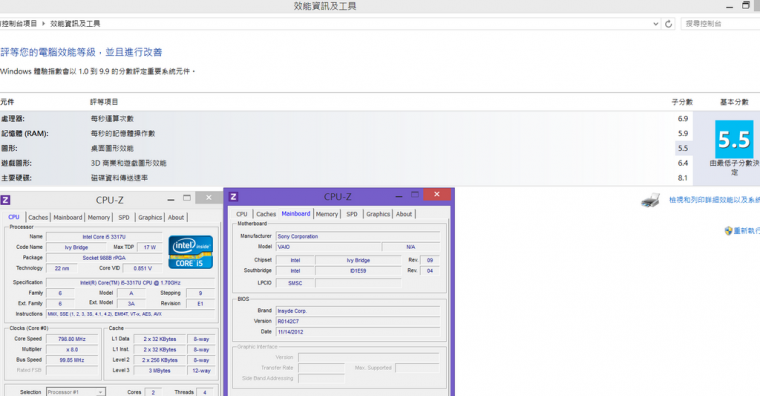Image resolution: width=760 pixels, height=396 pixels.
Task: Click the highlighted graphics subscore 5.5
Action: pos(683,148)
